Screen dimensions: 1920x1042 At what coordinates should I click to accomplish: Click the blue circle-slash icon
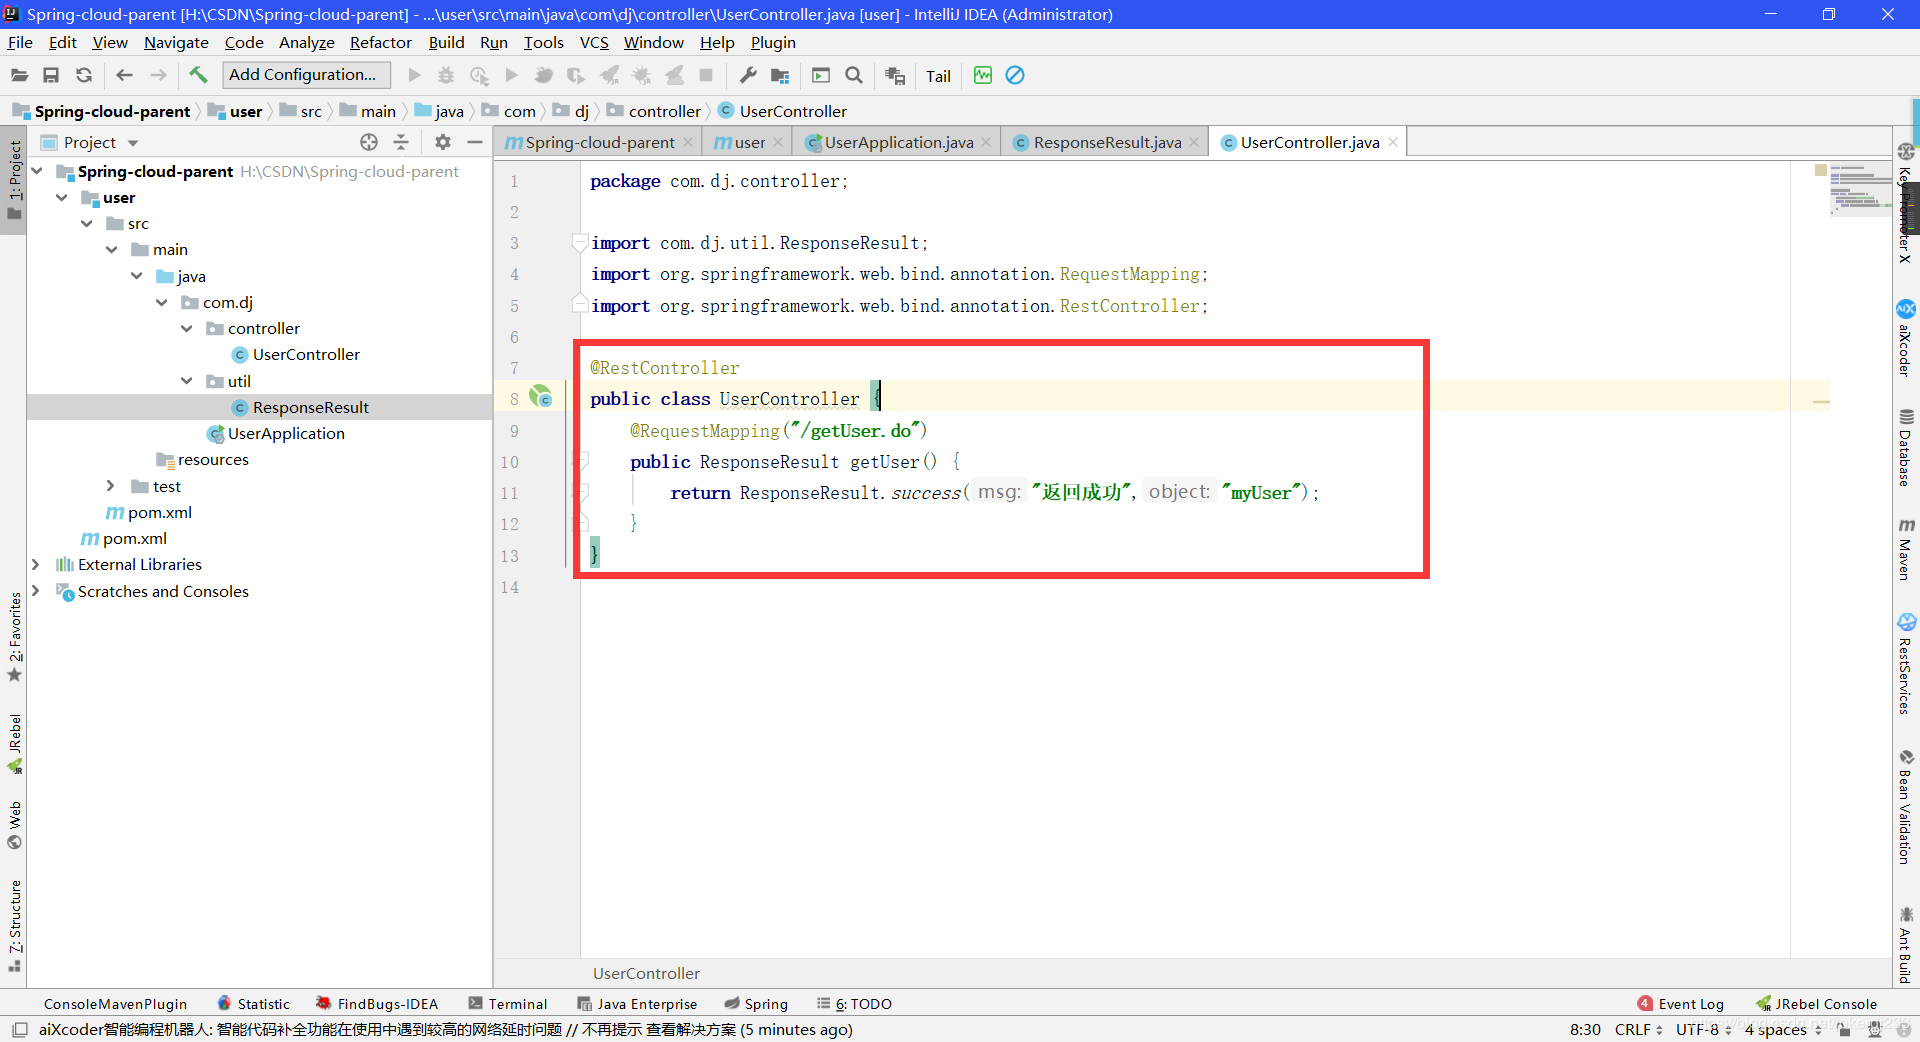pyautogui.click(x=1015, y=75)
